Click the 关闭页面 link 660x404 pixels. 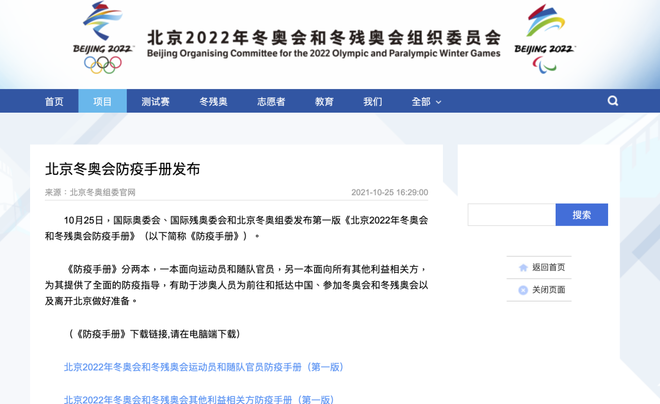coord(548,290)
